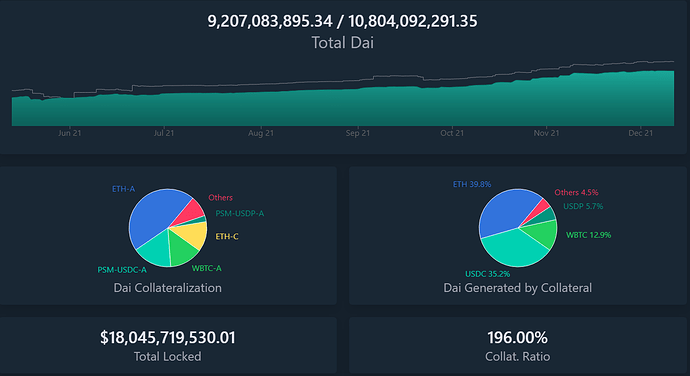The image size is (690, 376).
Task: Select the Sep 21 axis label
Action: [x=358, y=133]
